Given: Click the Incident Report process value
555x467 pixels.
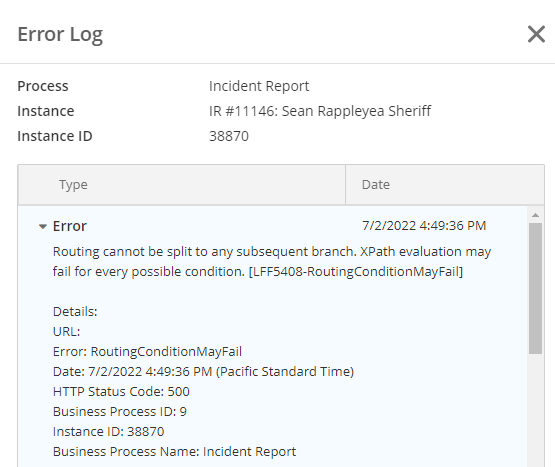Looking at the screenshot, I should pos(259,86).
